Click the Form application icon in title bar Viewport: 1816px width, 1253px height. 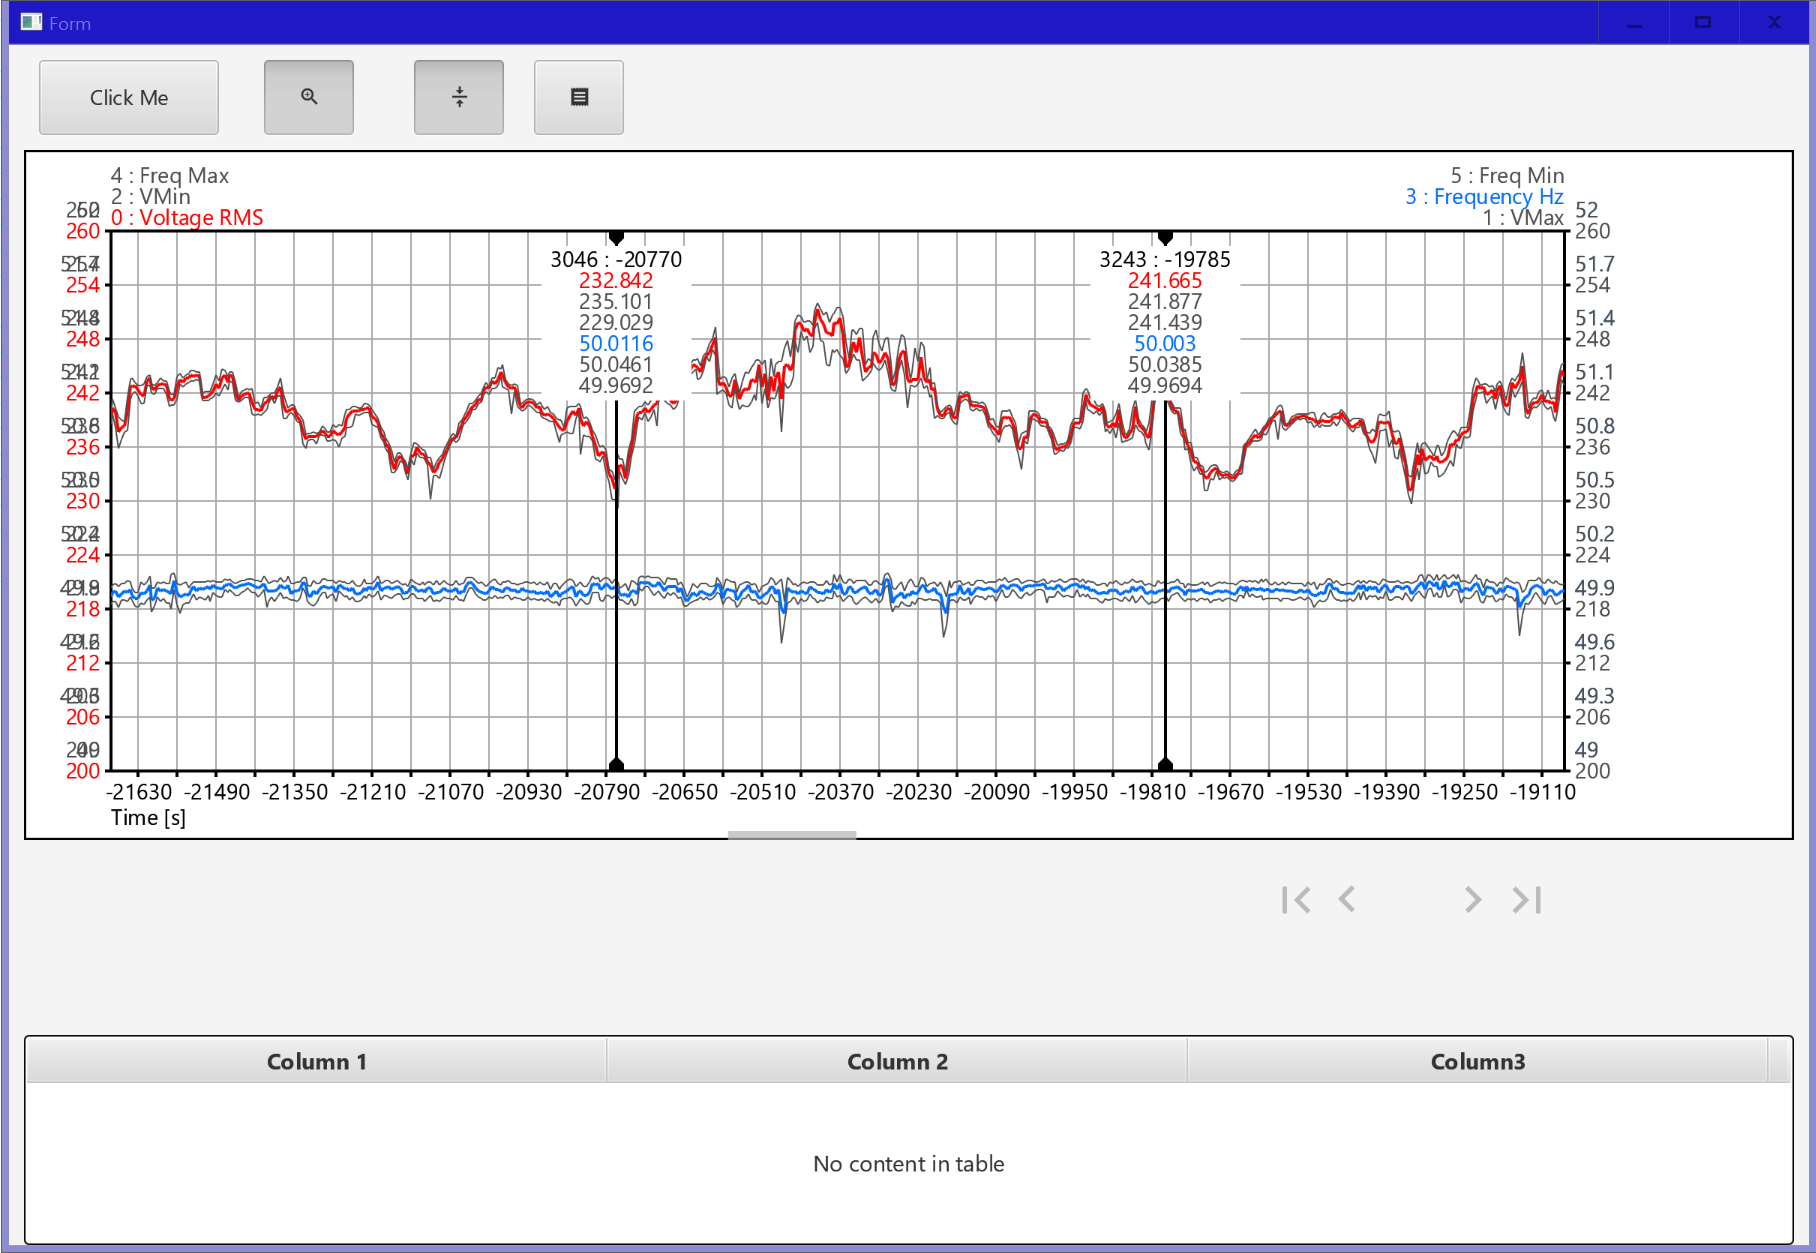coord(30,21)
